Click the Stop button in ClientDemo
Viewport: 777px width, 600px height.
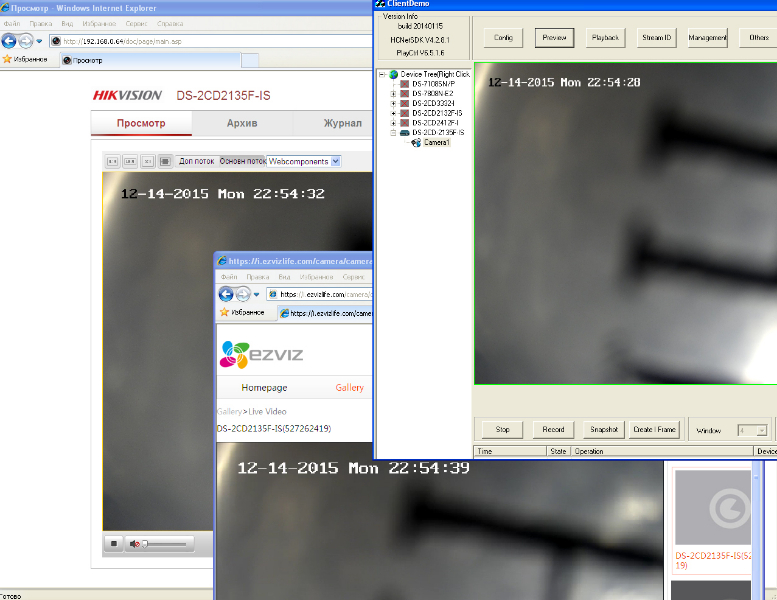(502, 430)
